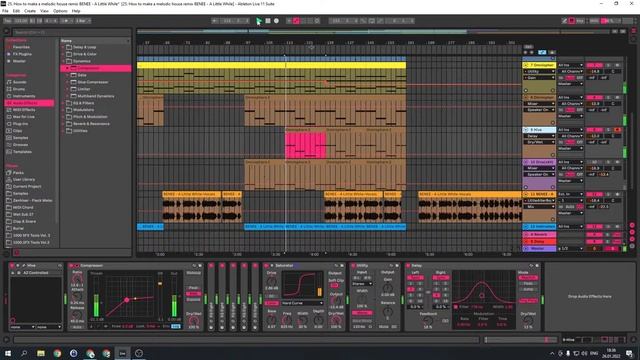Click the Tap Tempo button
The image size is (640, 360).
click(7, 21)
